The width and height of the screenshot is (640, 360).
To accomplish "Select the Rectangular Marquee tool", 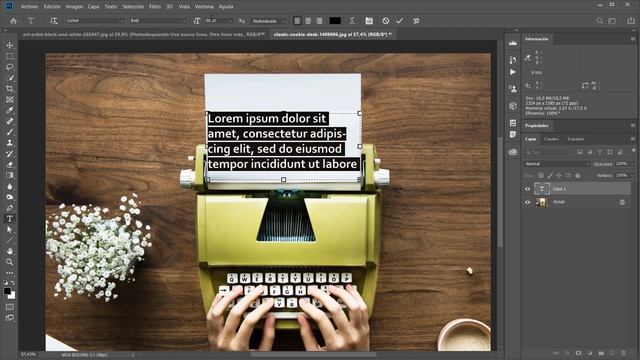I will [10, 56].
